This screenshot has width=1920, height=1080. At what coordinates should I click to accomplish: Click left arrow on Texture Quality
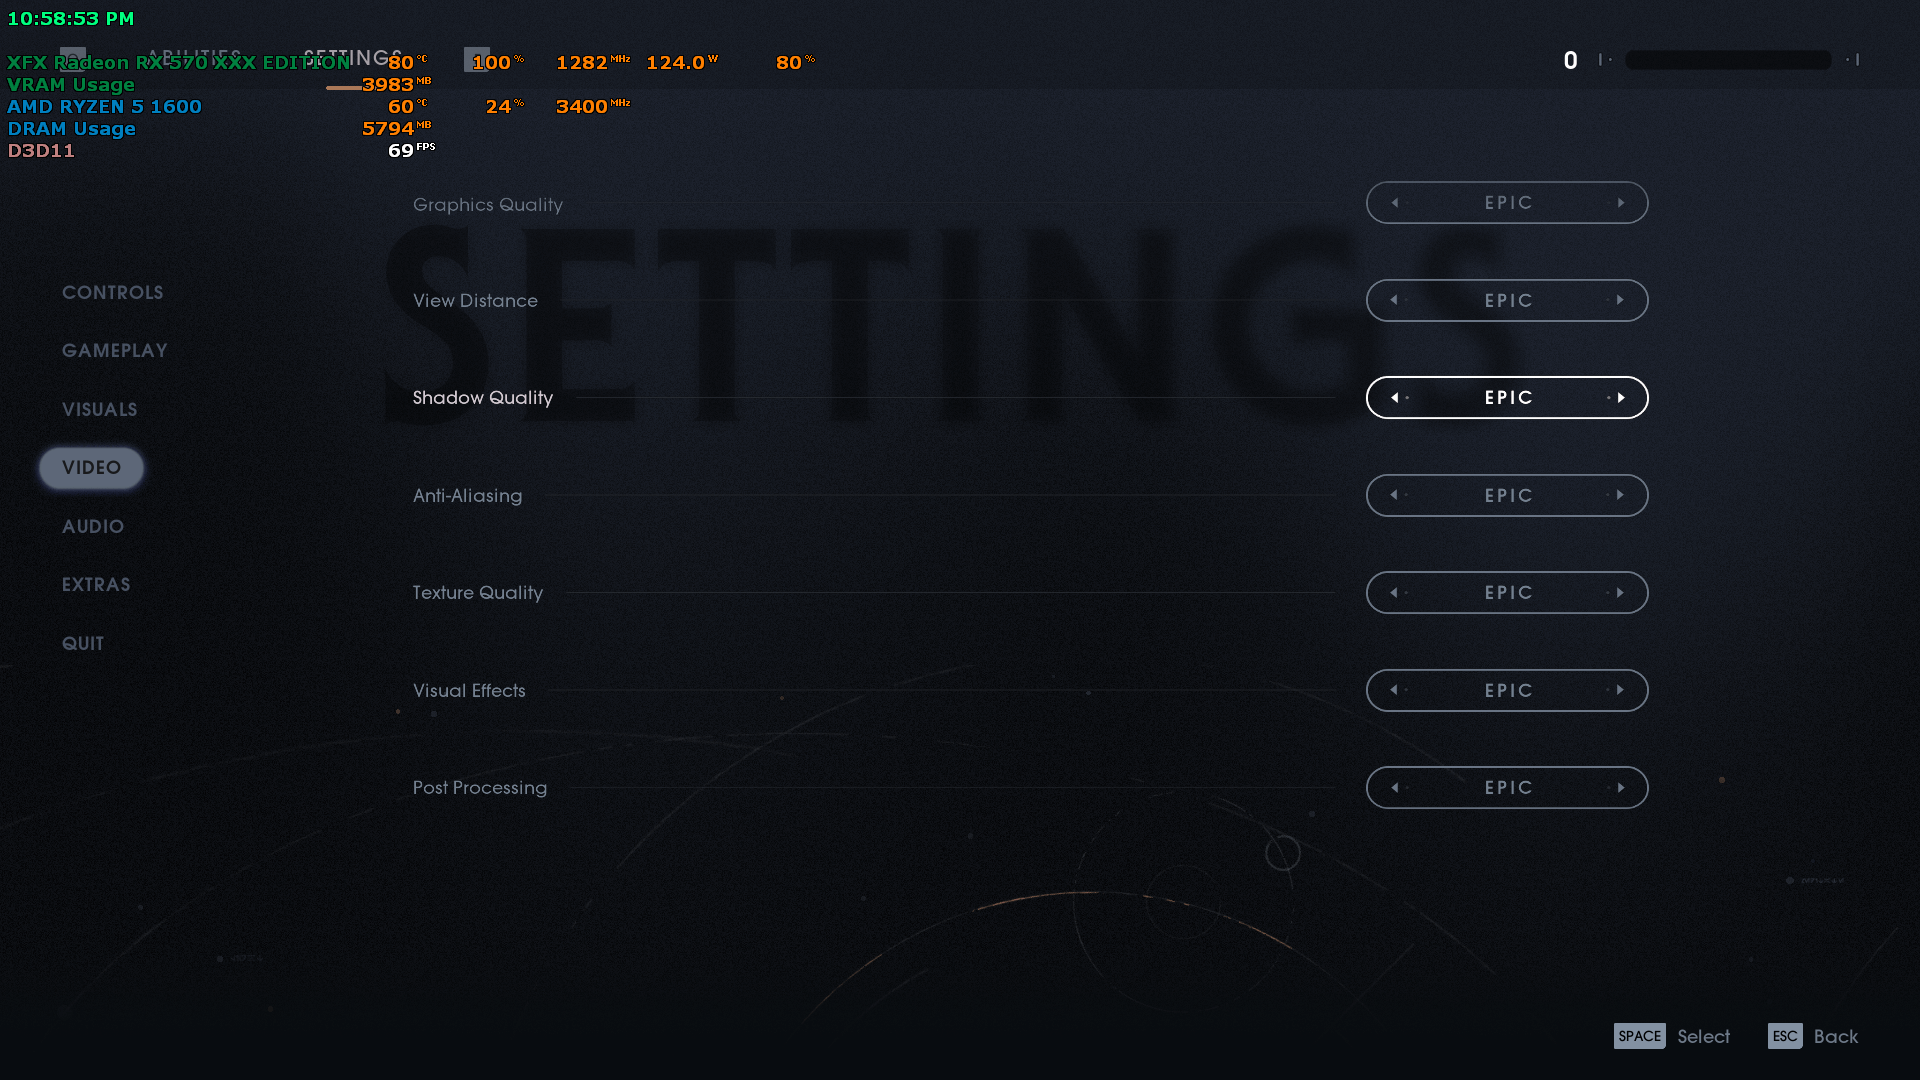click(1395, 593)
